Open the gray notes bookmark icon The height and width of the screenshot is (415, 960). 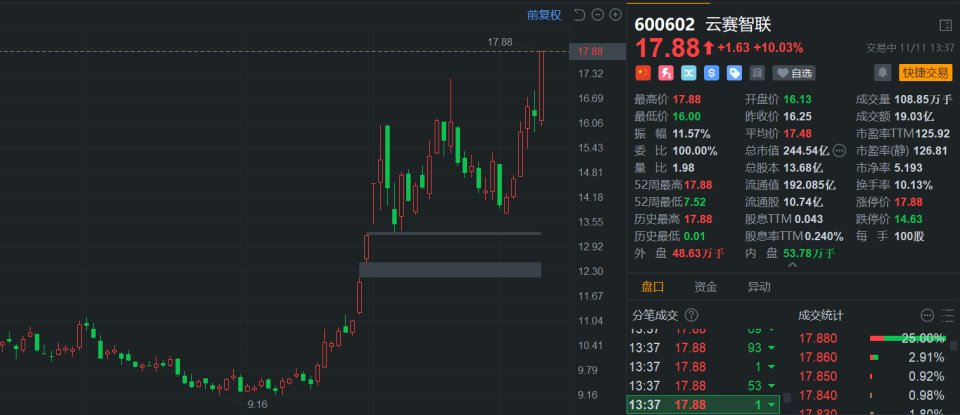click(x=757, y=73)
